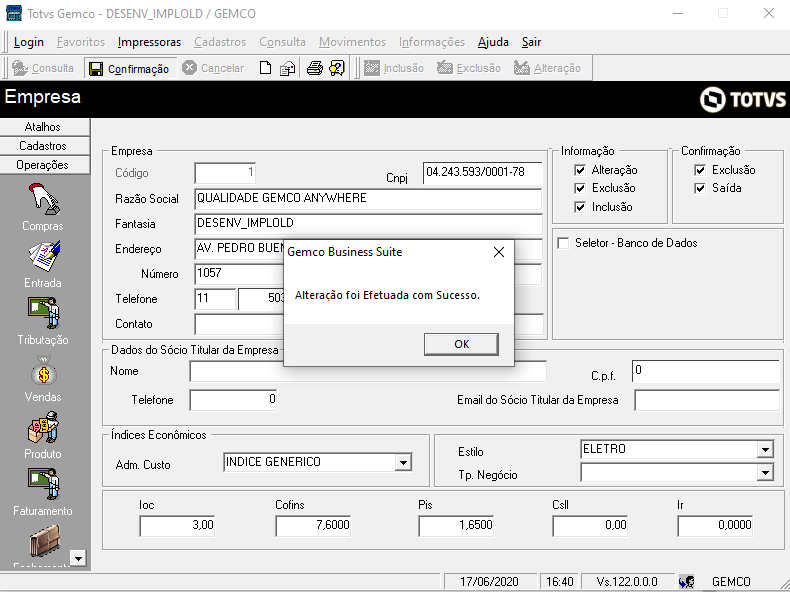Viewport: 790px width, 592px height.
Task: Open the Impressoras menu
Action: pyautogui.click(x=149, y=42)
